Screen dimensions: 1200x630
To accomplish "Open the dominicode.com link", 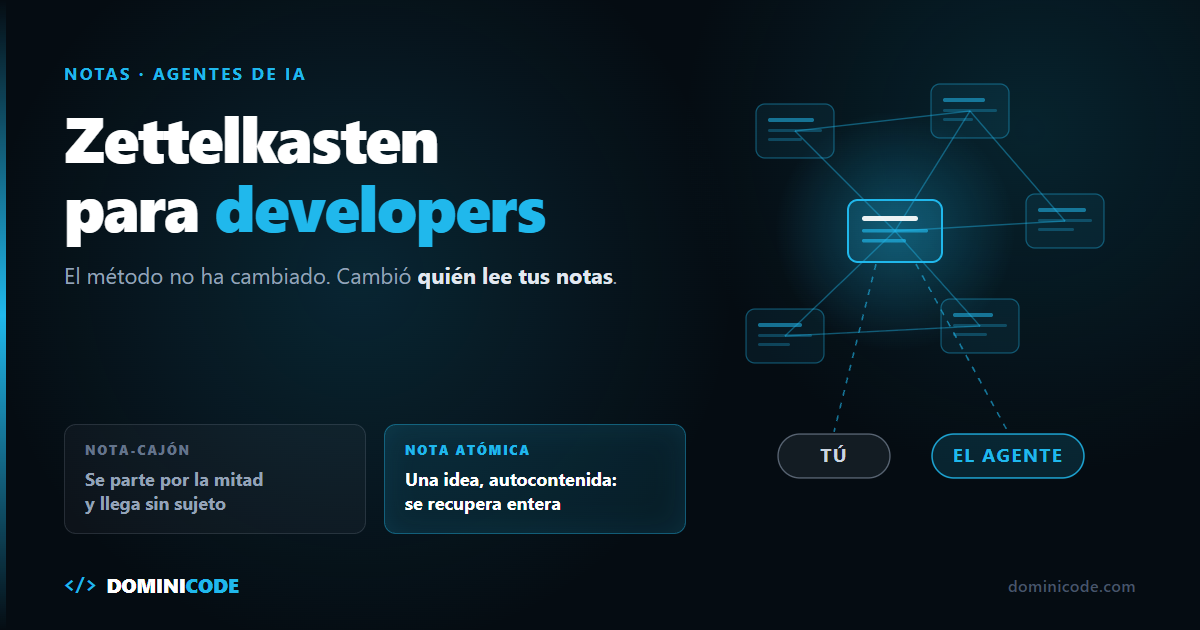I will (1072, 587).
